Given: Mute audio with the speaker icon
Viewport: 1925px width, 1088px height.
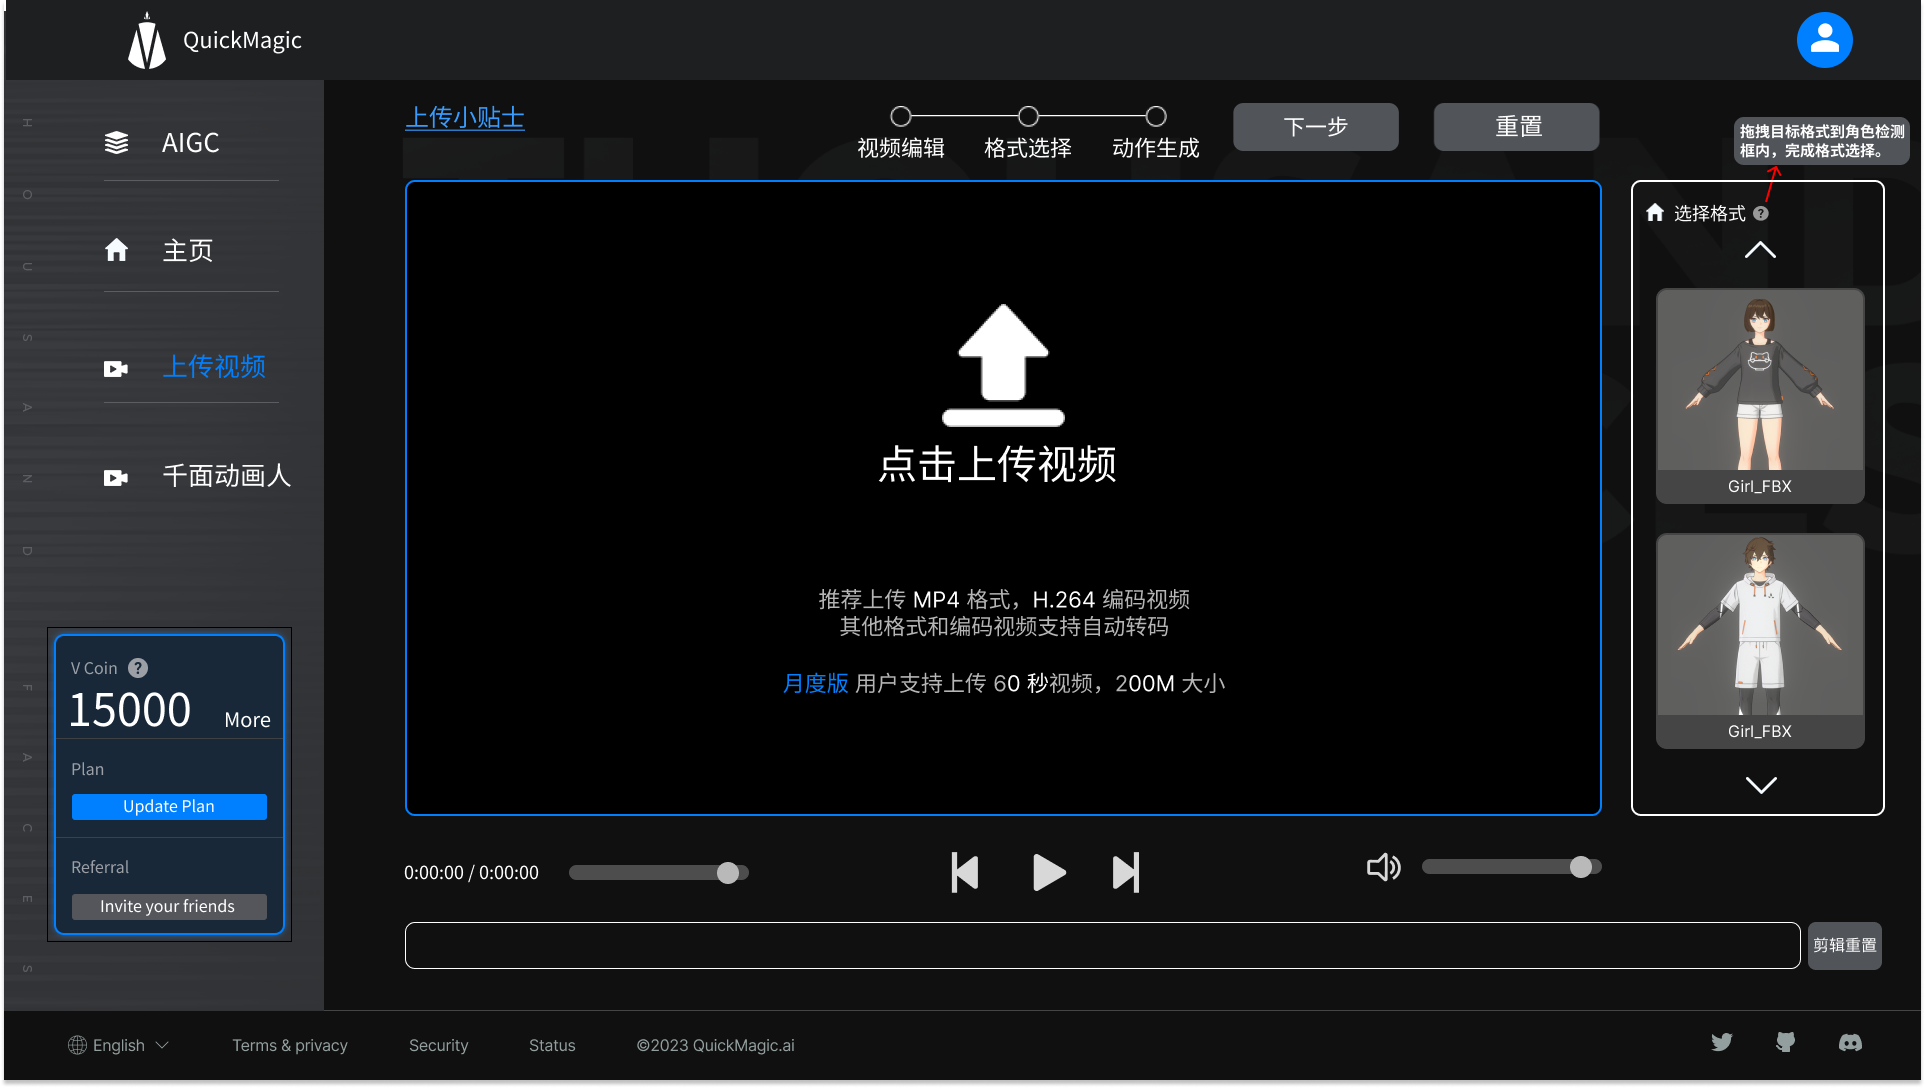Looking at the screenshot, I should pyautogui.click(x=1383, y=867).
